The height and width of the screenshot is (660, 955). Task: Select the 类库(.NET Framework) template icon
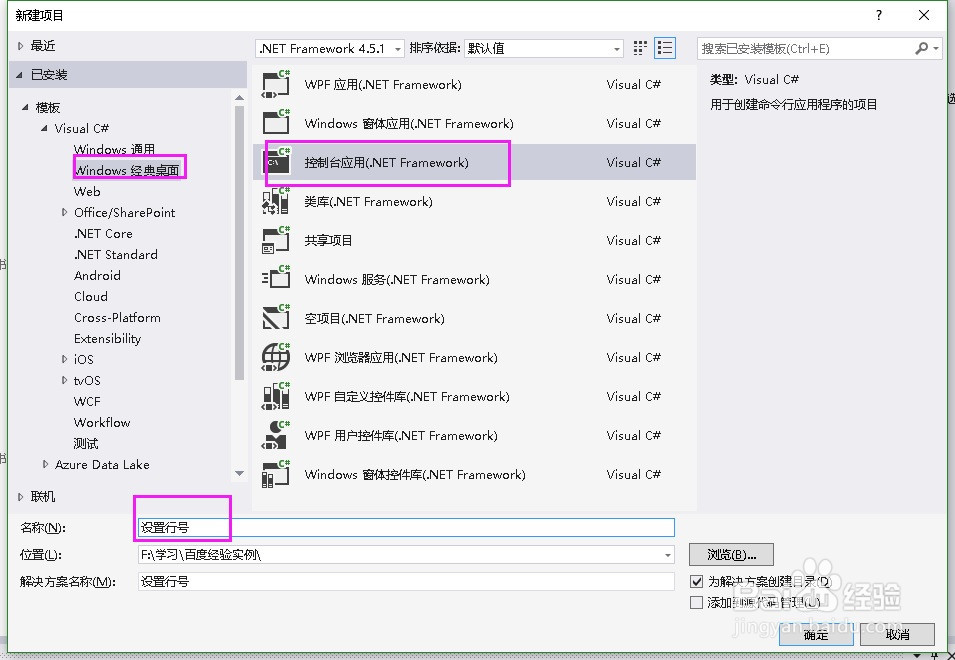click(x=276, y=201)
